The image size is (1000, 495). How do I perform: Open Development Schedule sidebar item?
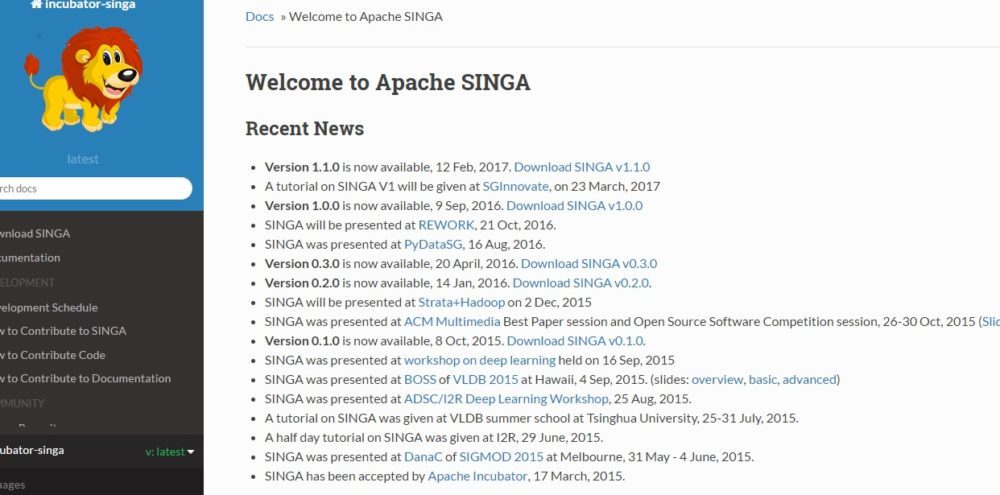click(48, 307)
